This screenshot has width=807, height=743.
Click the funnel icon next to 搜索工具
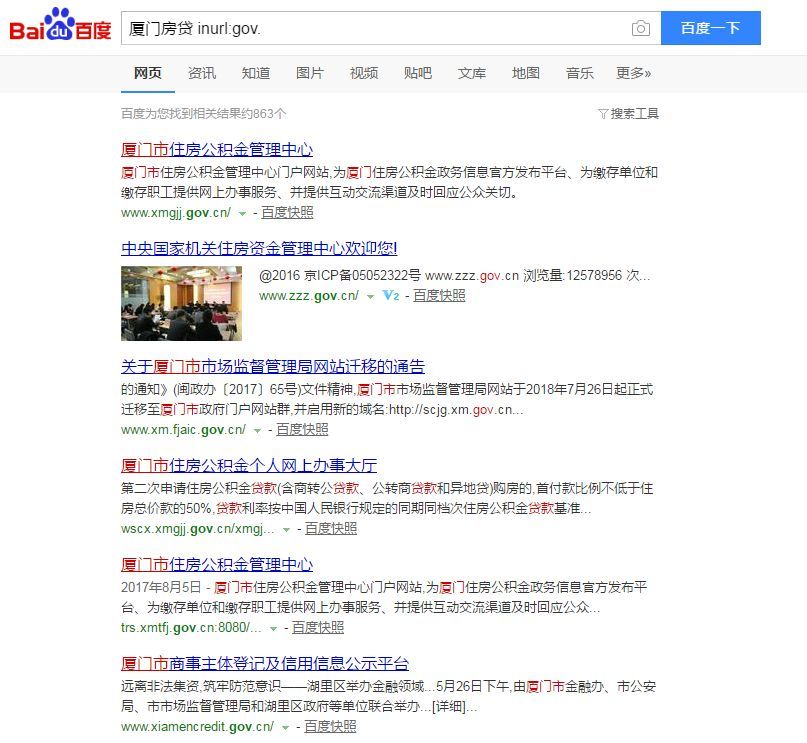click(603, 114)
